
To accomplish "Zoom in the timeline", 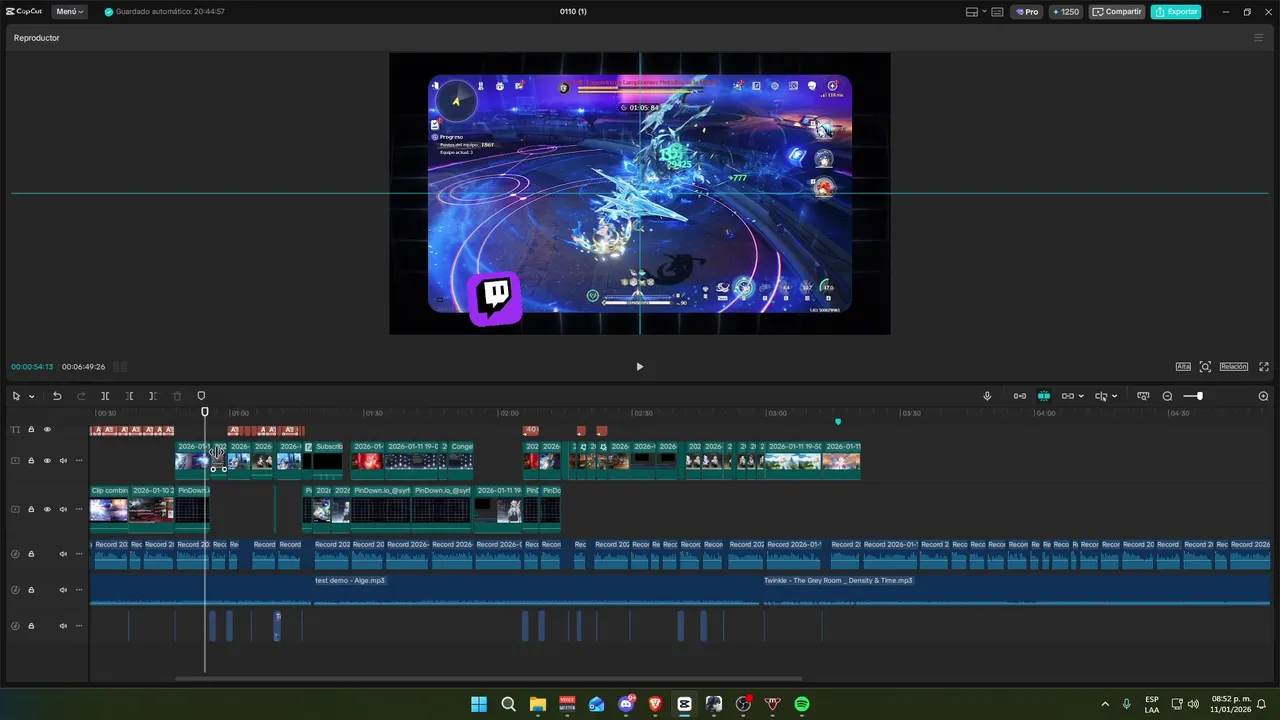I will (x=1263, y=396).
